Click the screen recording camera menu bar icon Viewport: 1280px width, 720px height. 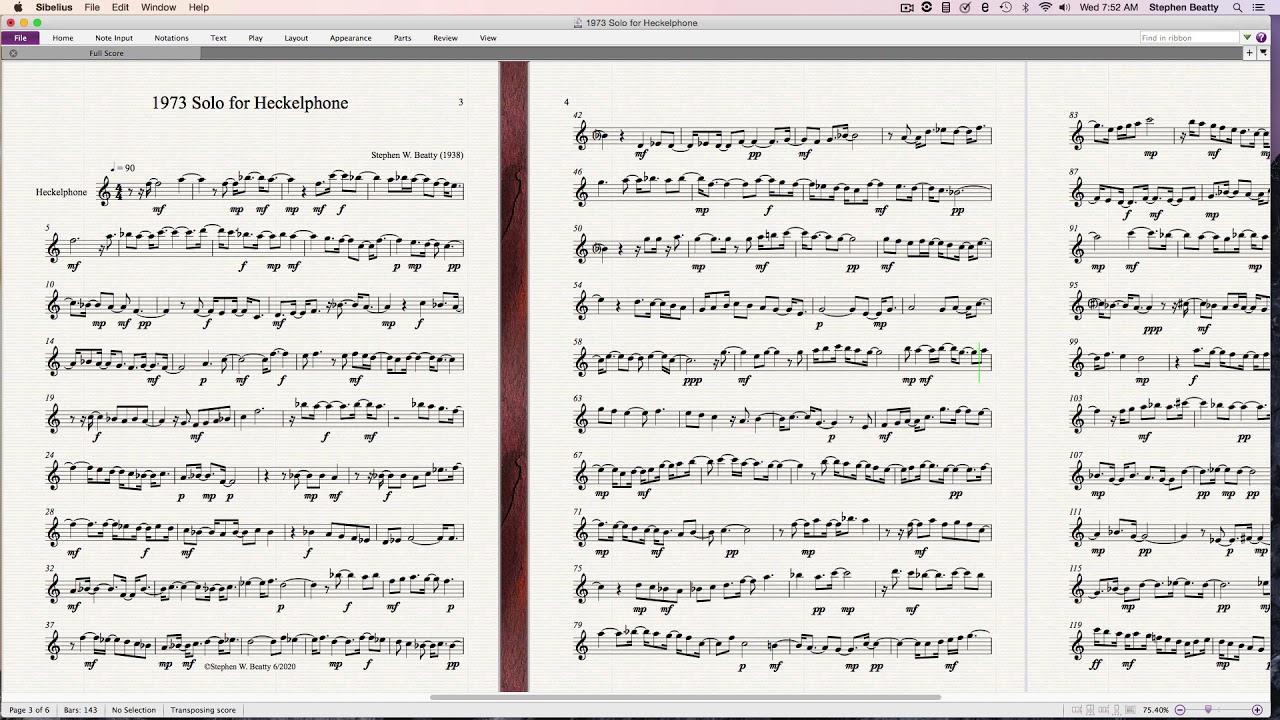tap(908, 7)
